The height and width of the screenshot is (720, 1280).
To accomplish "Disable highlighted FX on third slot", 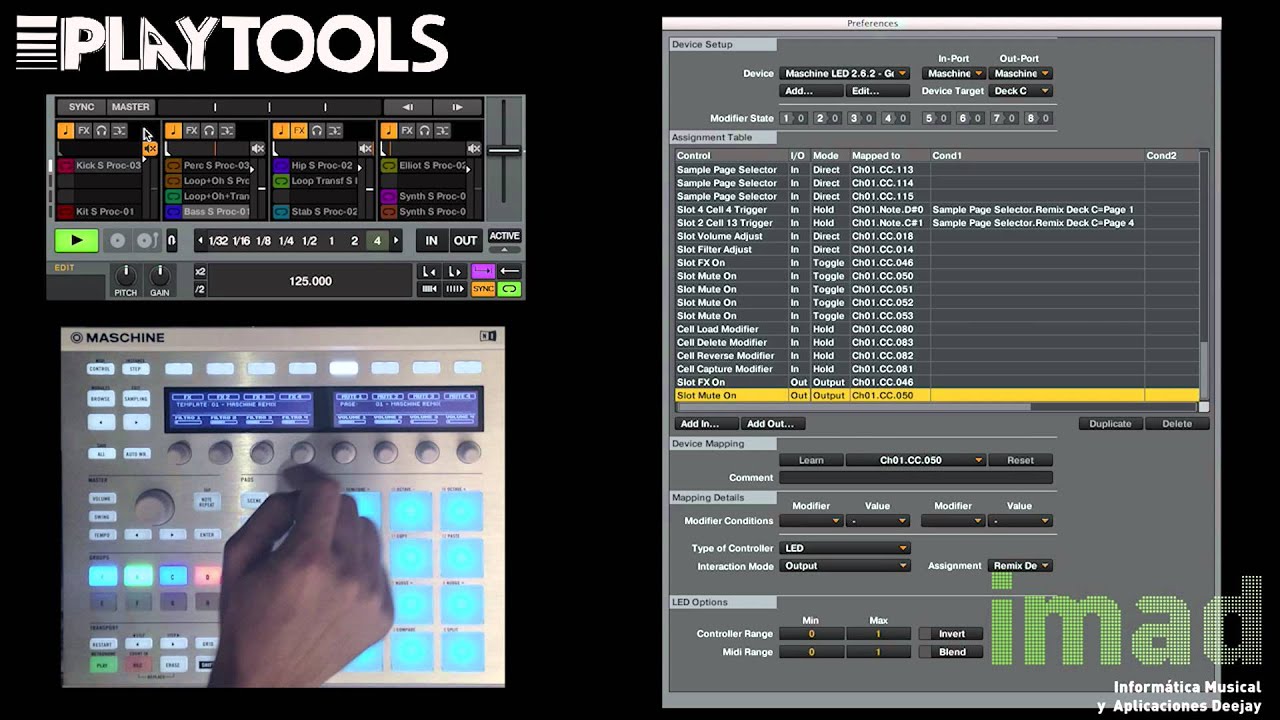I will (299, 130).
